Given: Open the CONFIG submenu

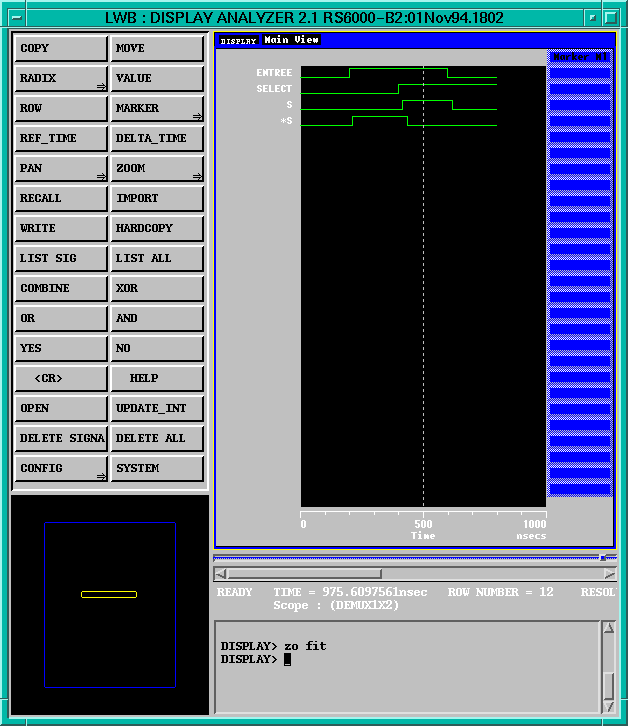Looking at the screenshot, I should click(x=61, y=469).
